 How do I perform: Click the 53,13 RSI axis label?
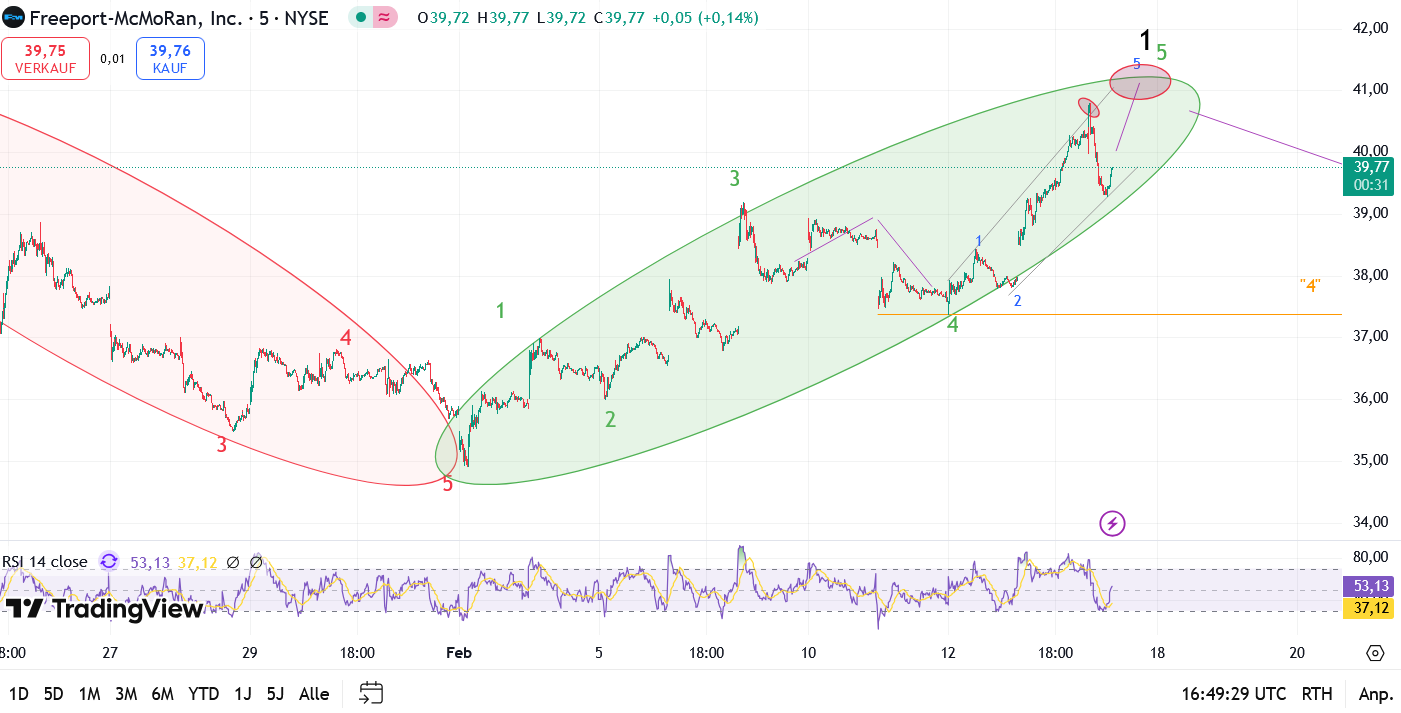(x=1367, y=586)
